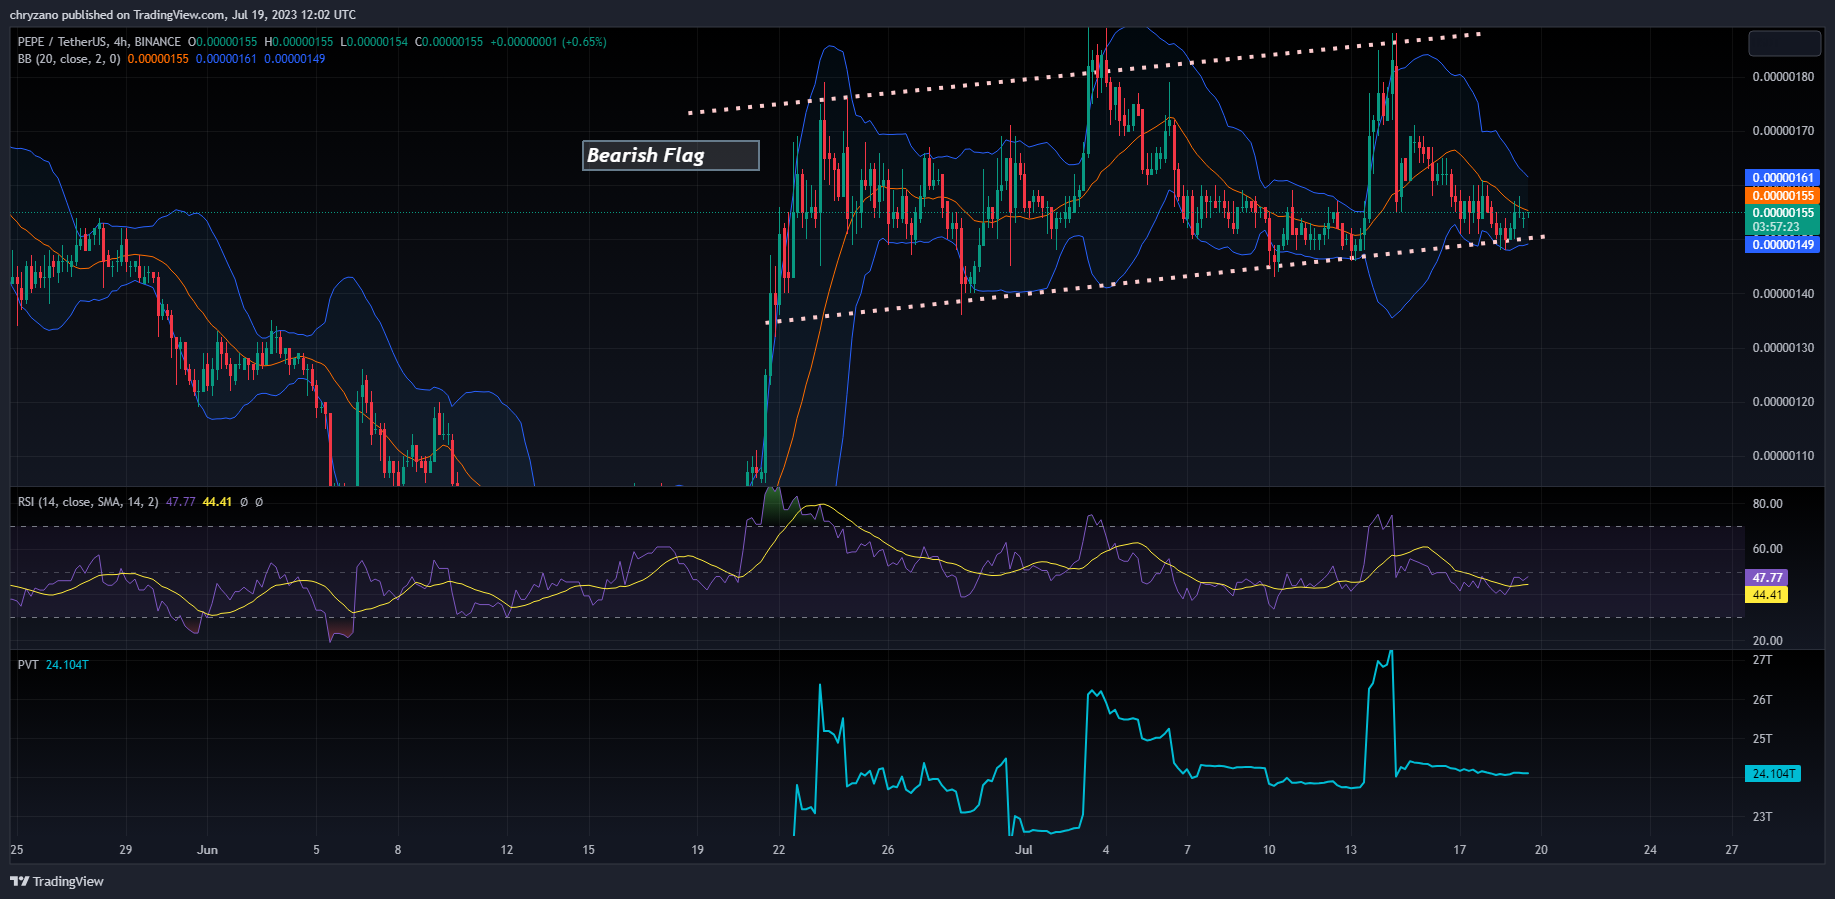
Task: Click the PEPE / TetherUS, 4h, BINANCE symbol title
Action: (99, 42)
